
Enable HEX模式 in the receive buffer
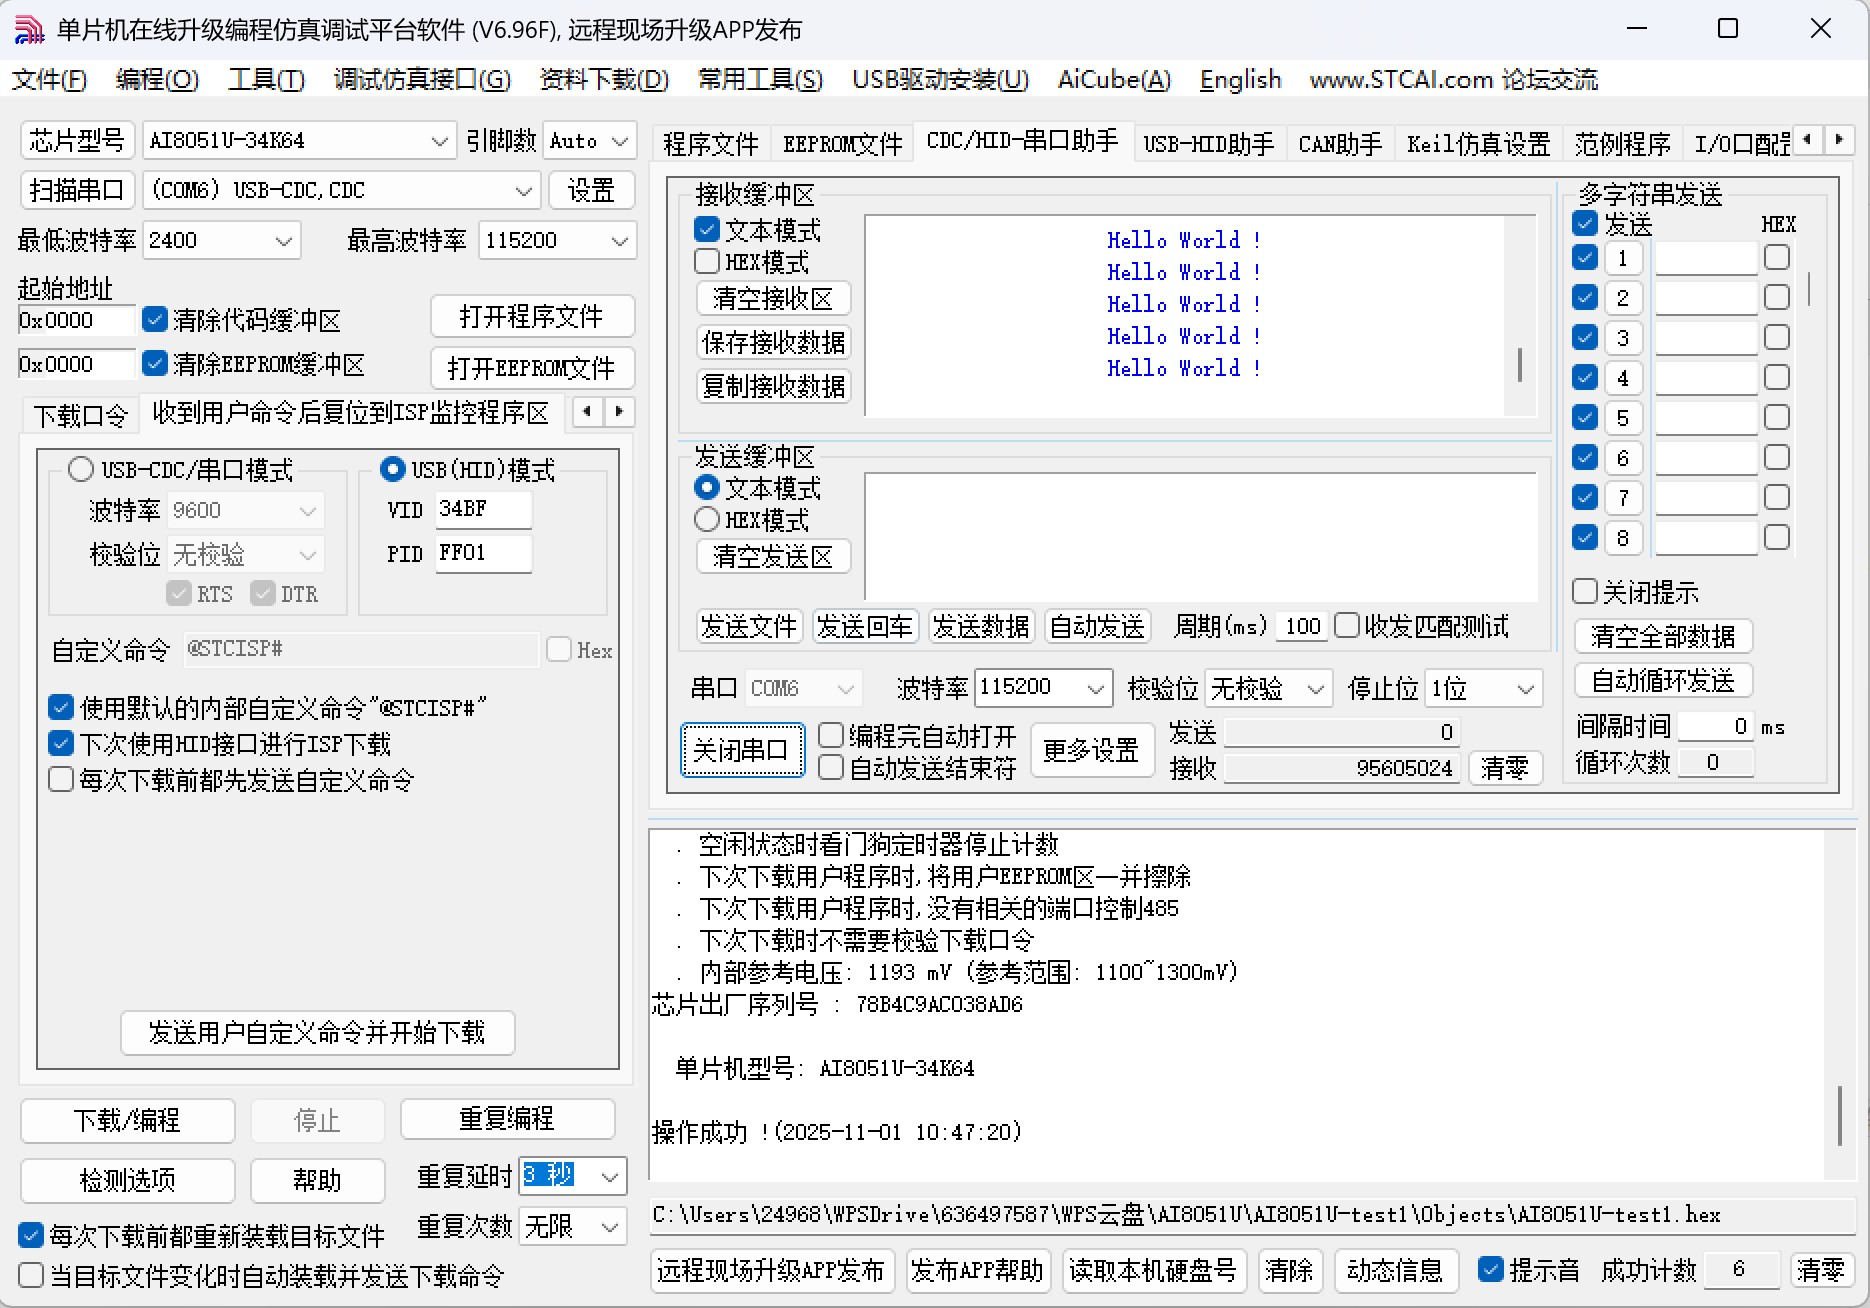[x=707, y=261]
